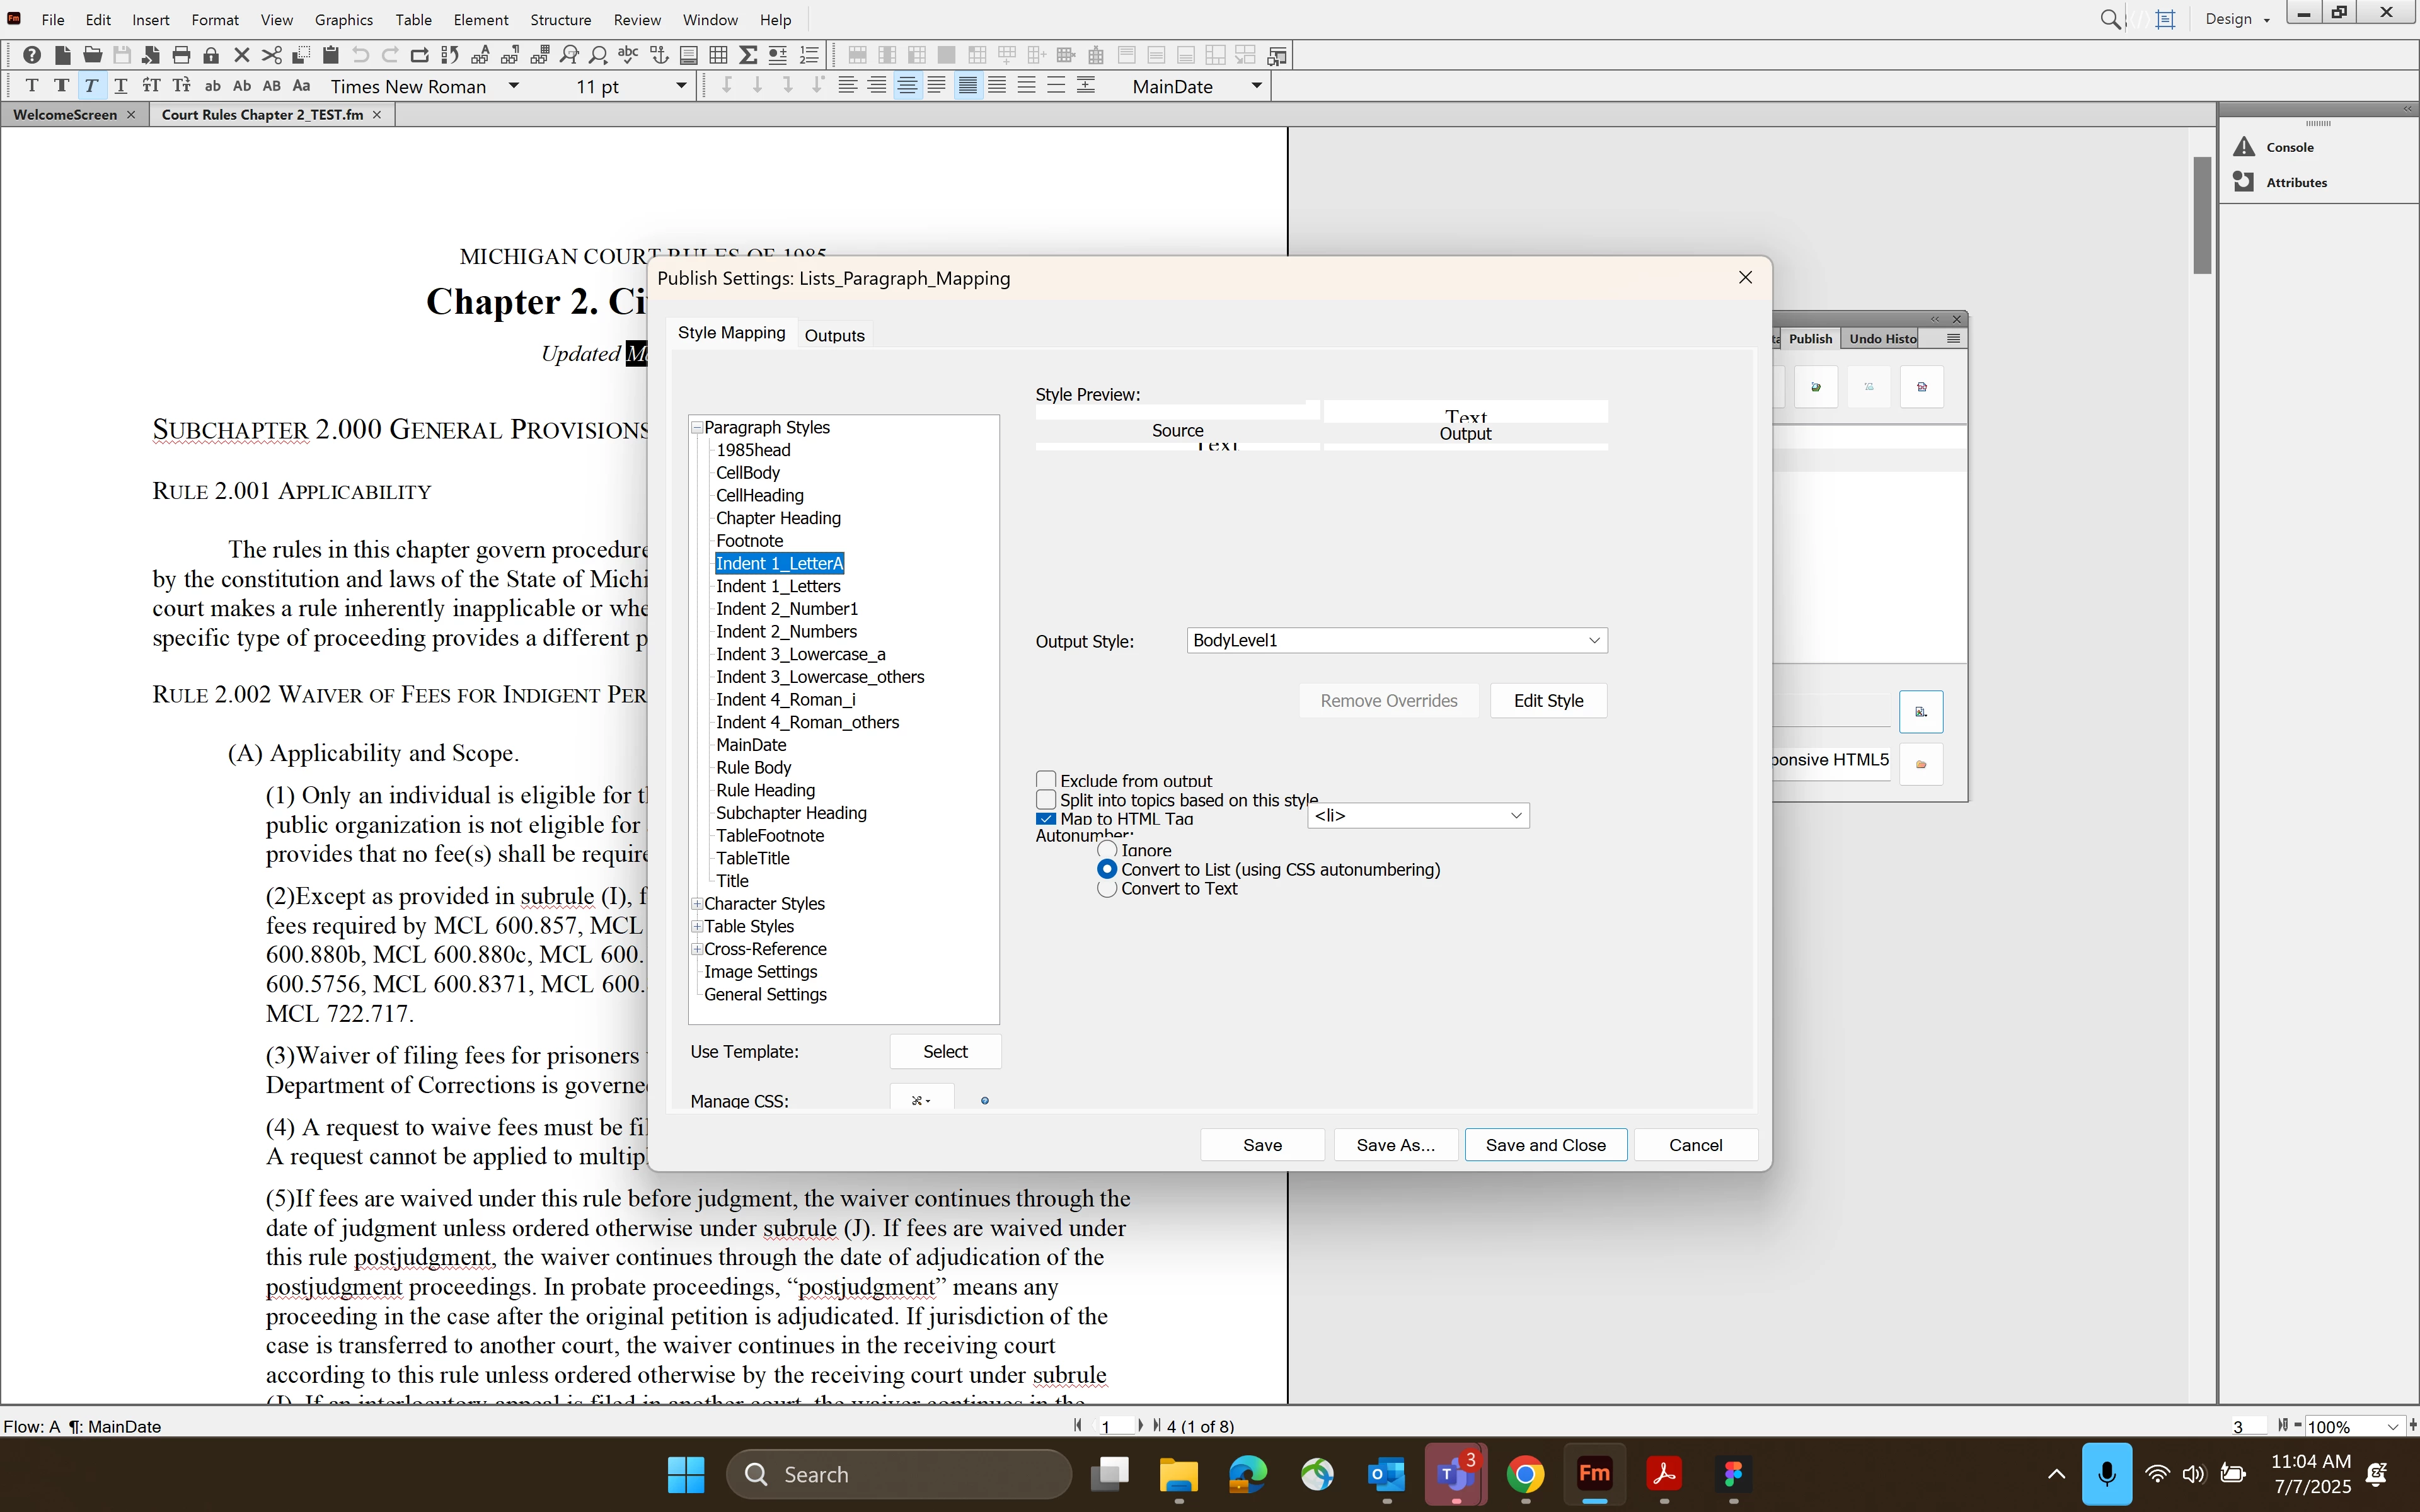Check Split into topics based on style
The image size is (2420, 1512).
coord(1046,799)
